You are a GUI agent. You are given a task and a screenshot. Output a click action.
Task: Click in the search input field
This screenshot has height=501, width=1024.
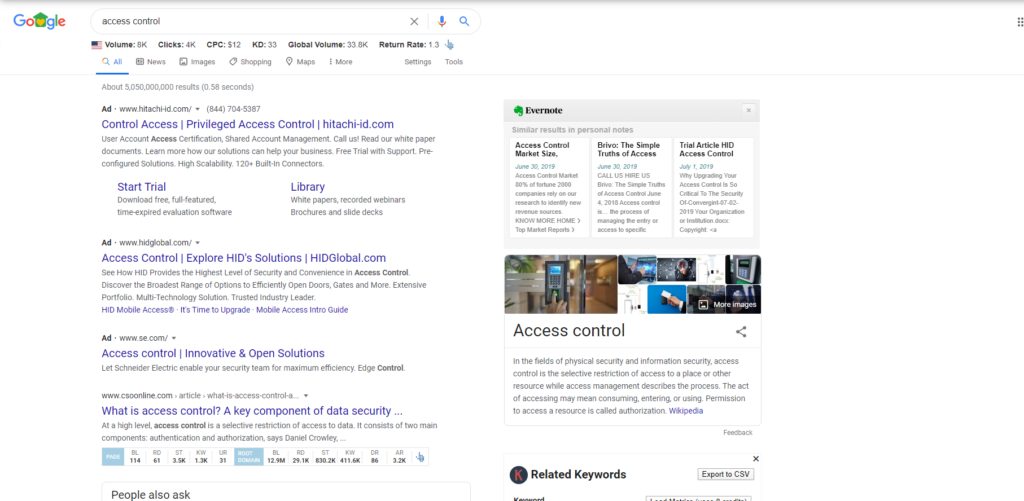pyautogui.click(x=251, y=22)
